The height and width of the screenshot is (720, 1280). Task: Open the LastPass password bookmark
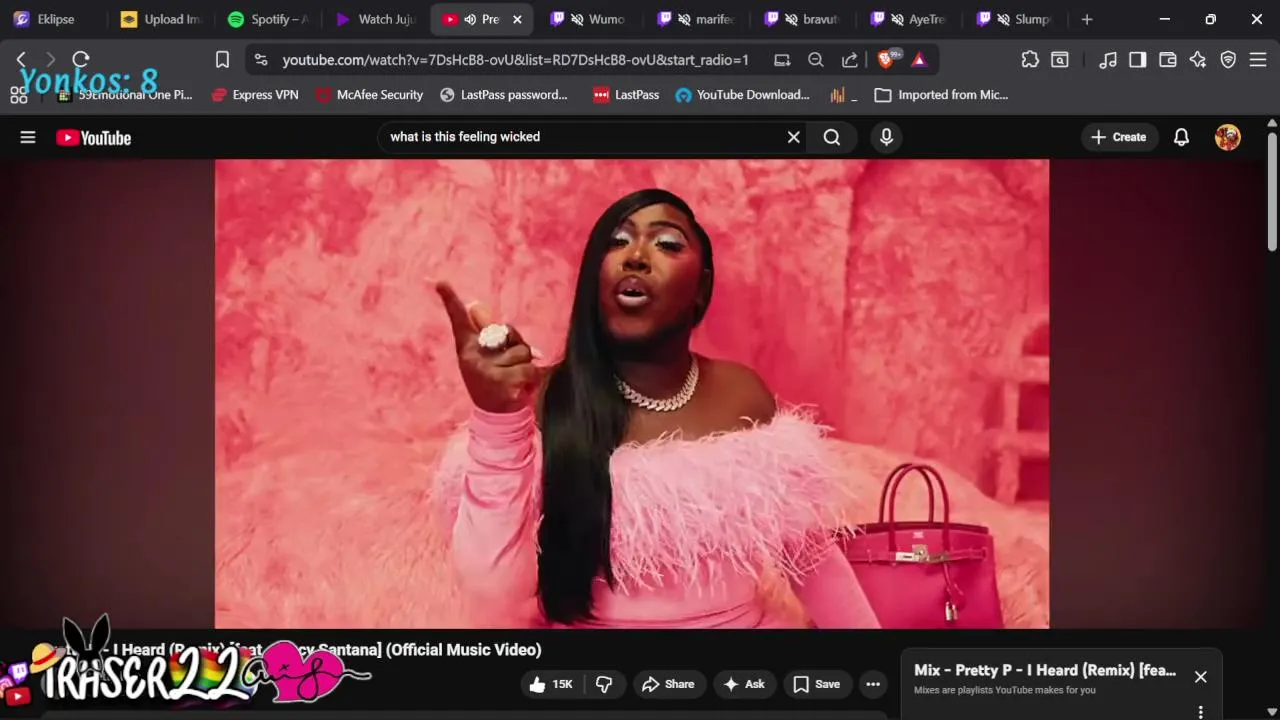pyautogui.click(x=502, y=95)
